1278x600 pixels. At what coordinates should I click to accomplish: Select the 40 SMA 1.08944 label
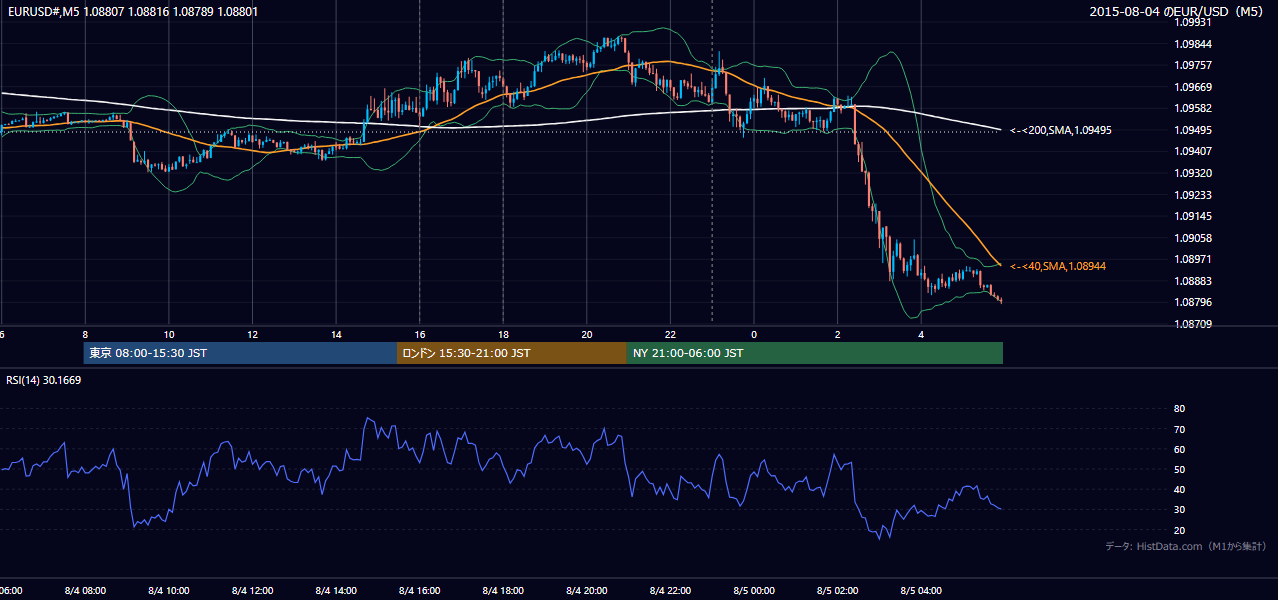[x=1057, y=266]
